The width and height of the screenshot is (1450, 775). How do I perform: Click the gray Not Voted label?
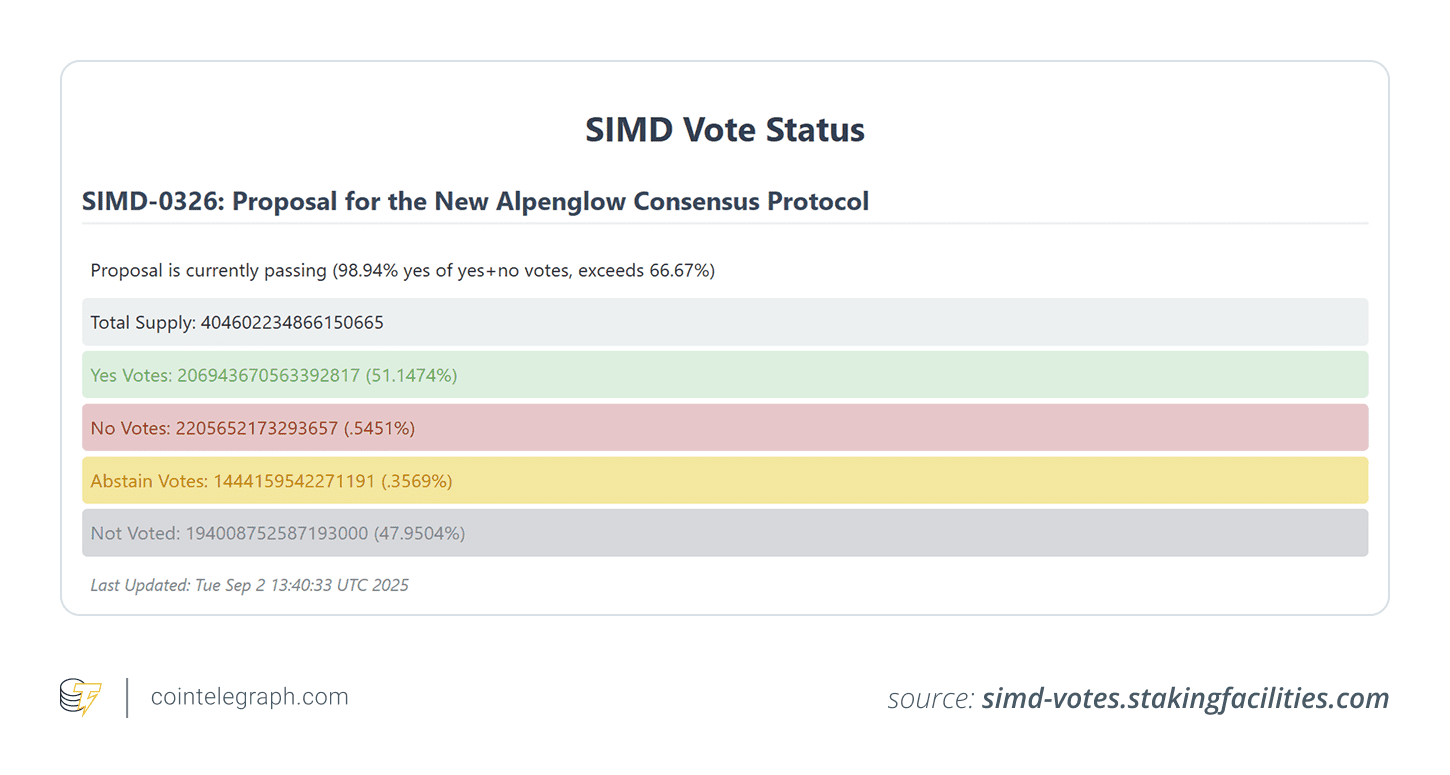click(x=136, y=534)
